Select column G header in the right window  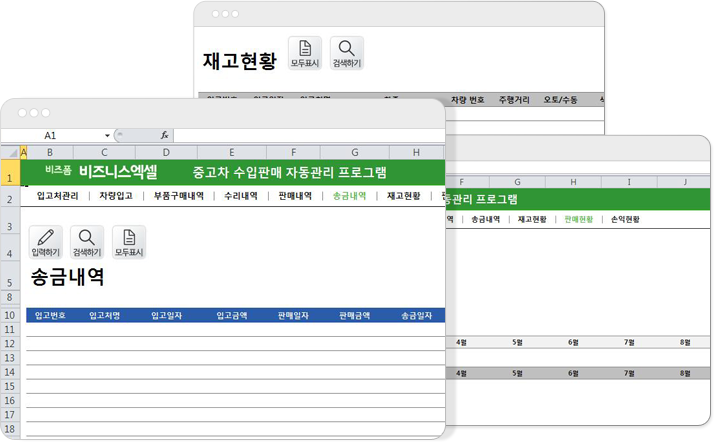click(517, 182)
